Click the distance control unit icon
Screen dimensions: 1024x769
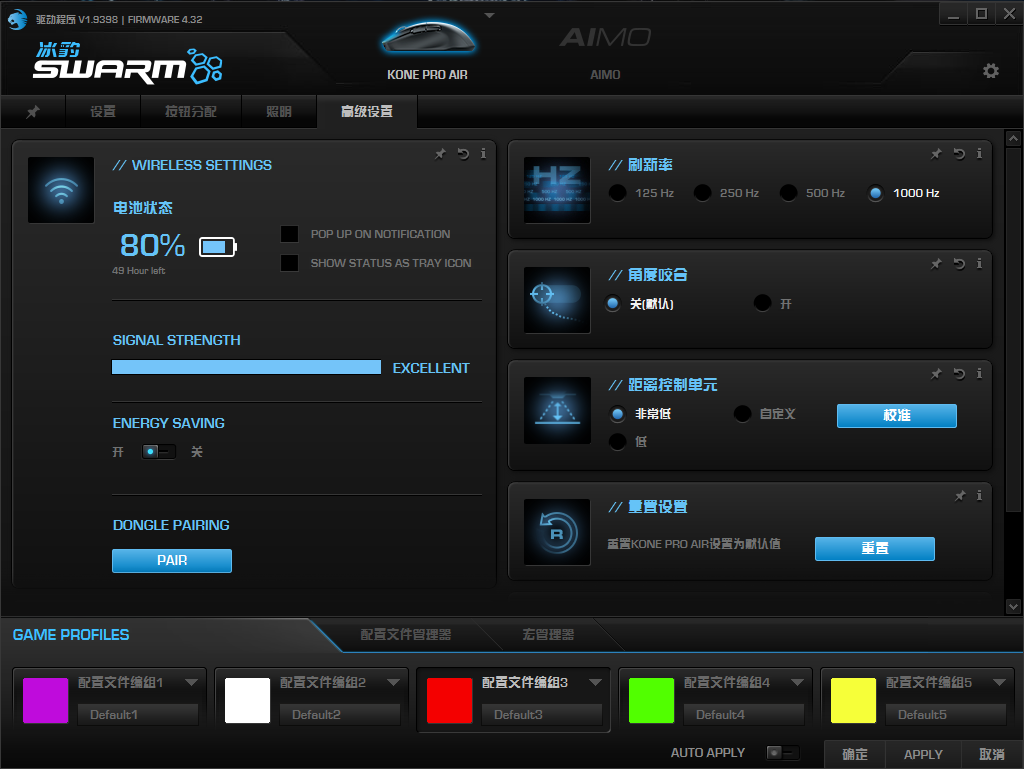[x=557, y=411]
